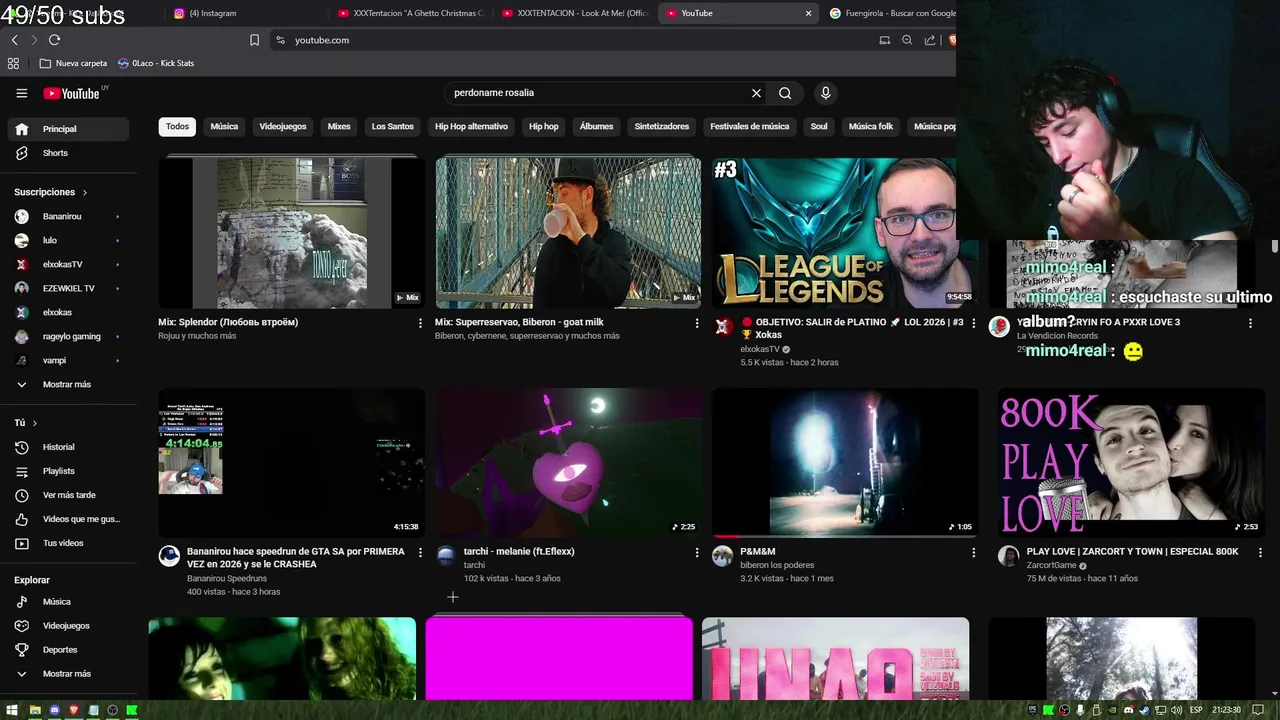Open Historial in the sidebar

(x=68, y=447)
